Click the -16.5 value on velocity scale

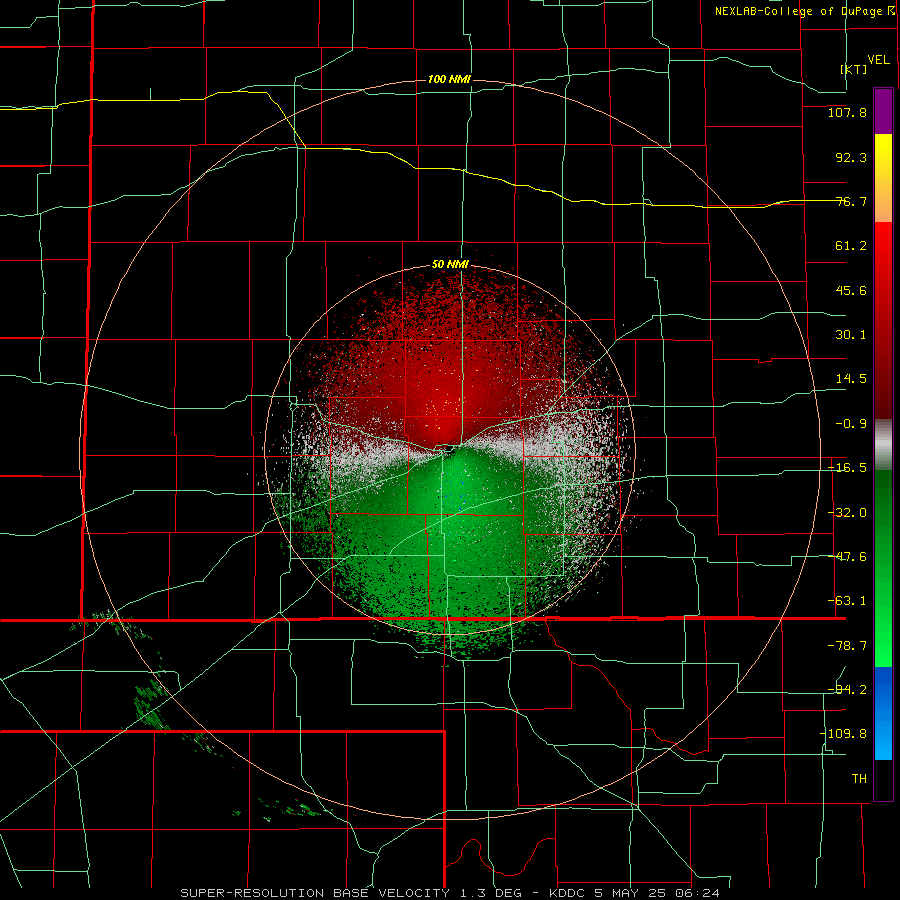[847, 468]
